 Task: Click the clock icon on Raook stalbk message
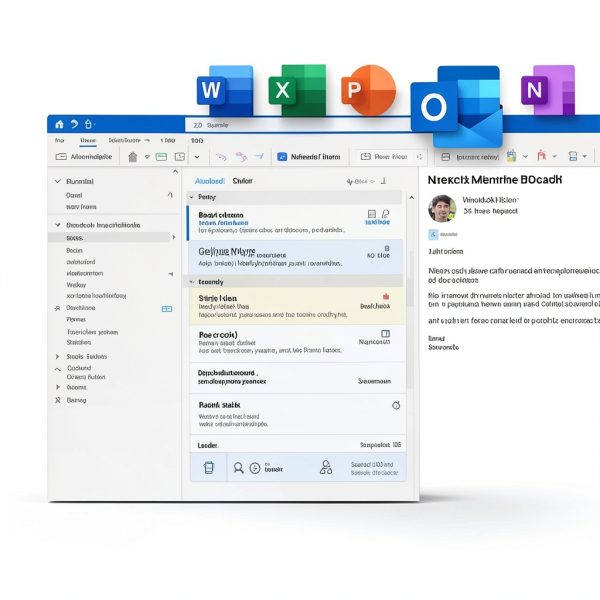396,405
